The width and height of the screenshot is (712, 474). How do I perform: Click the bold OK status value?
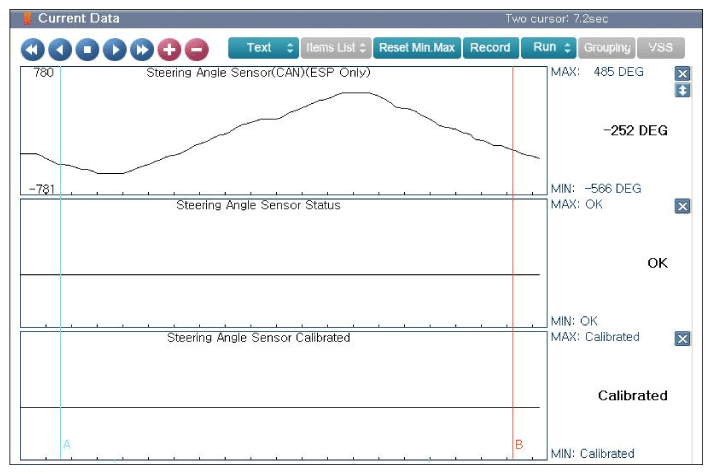(x=658, y=263)
